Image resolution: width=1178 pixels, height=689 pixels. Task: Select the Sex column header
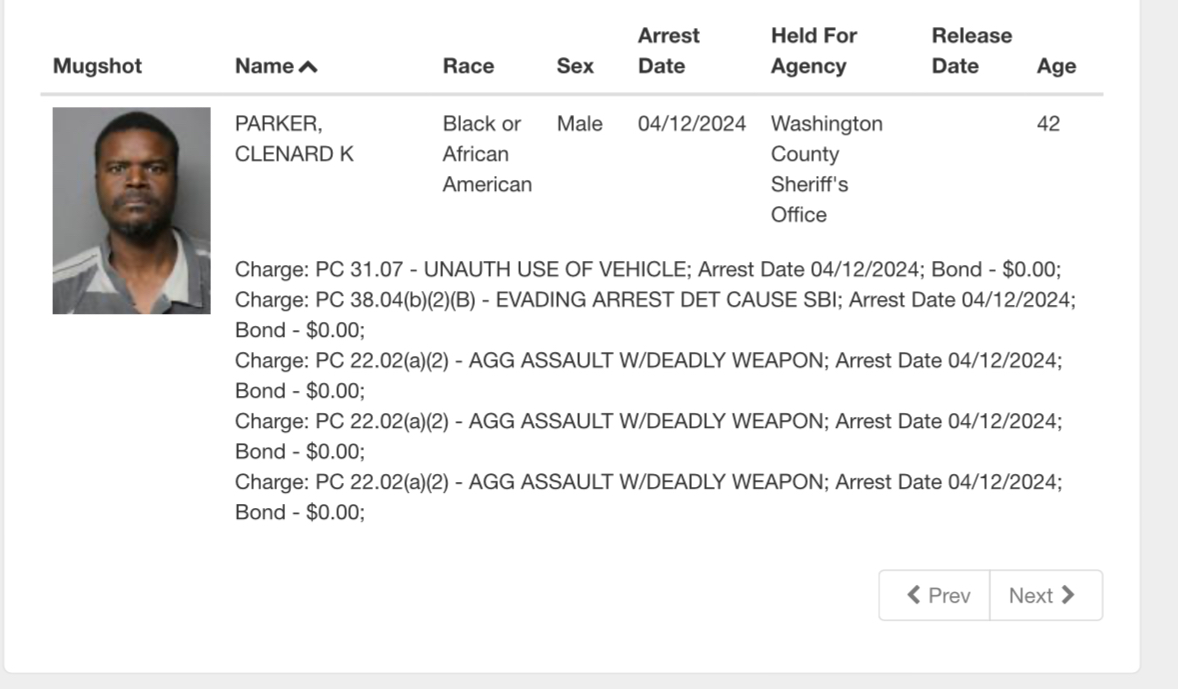[x=575, y=67]
